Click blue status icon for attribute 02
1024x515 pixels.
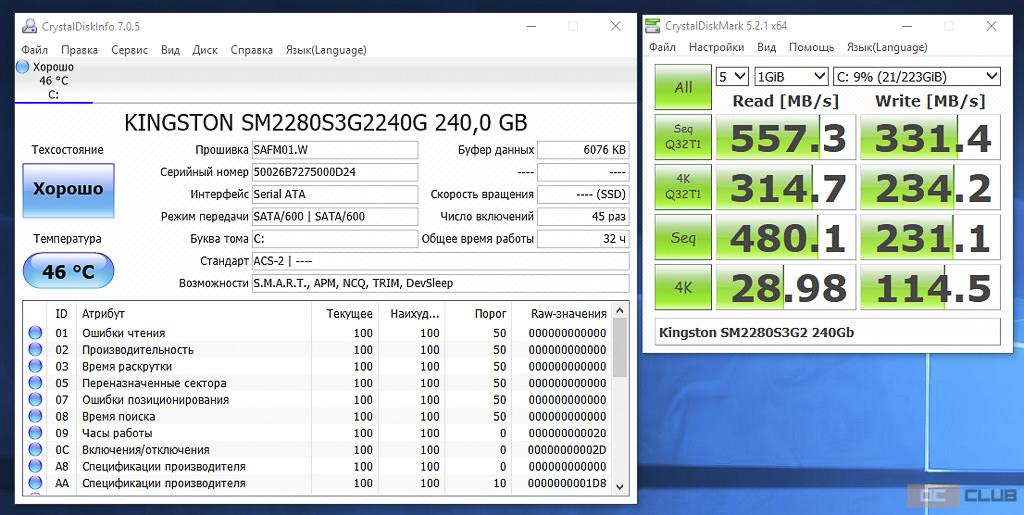pos(35,350)
